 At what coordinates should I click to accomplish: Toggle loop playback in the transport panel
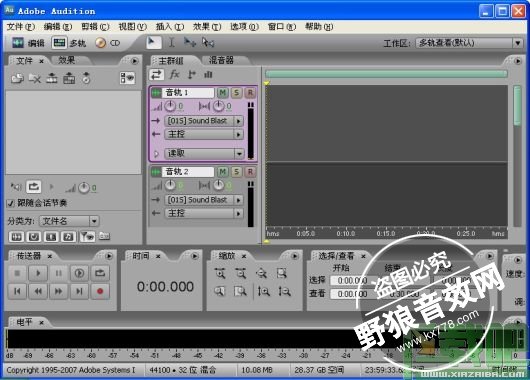coord(100,273)
